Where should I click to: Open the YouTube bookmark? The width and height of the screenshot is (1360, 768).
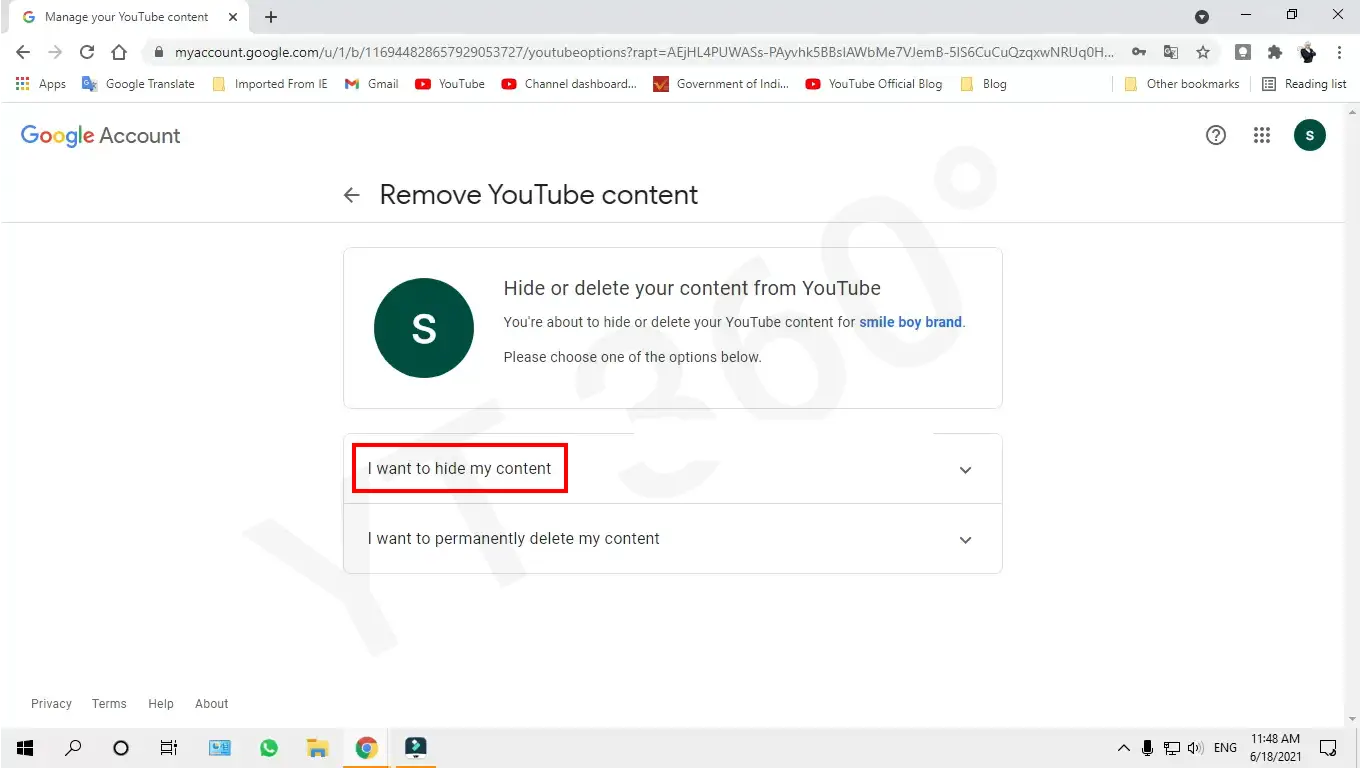tap(450, 84)
